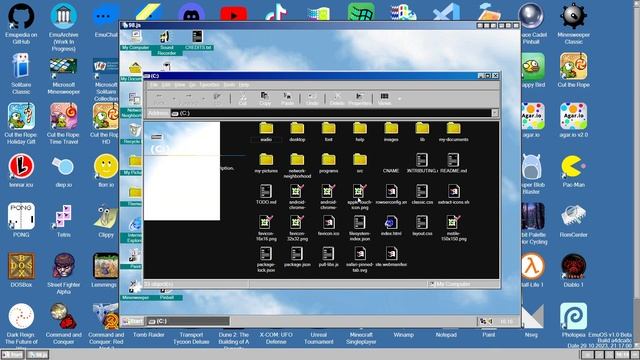This screenshot has height=360, width=640.
Task: Click the 98.js button in EmuOS taskbar
Action: 38,355
